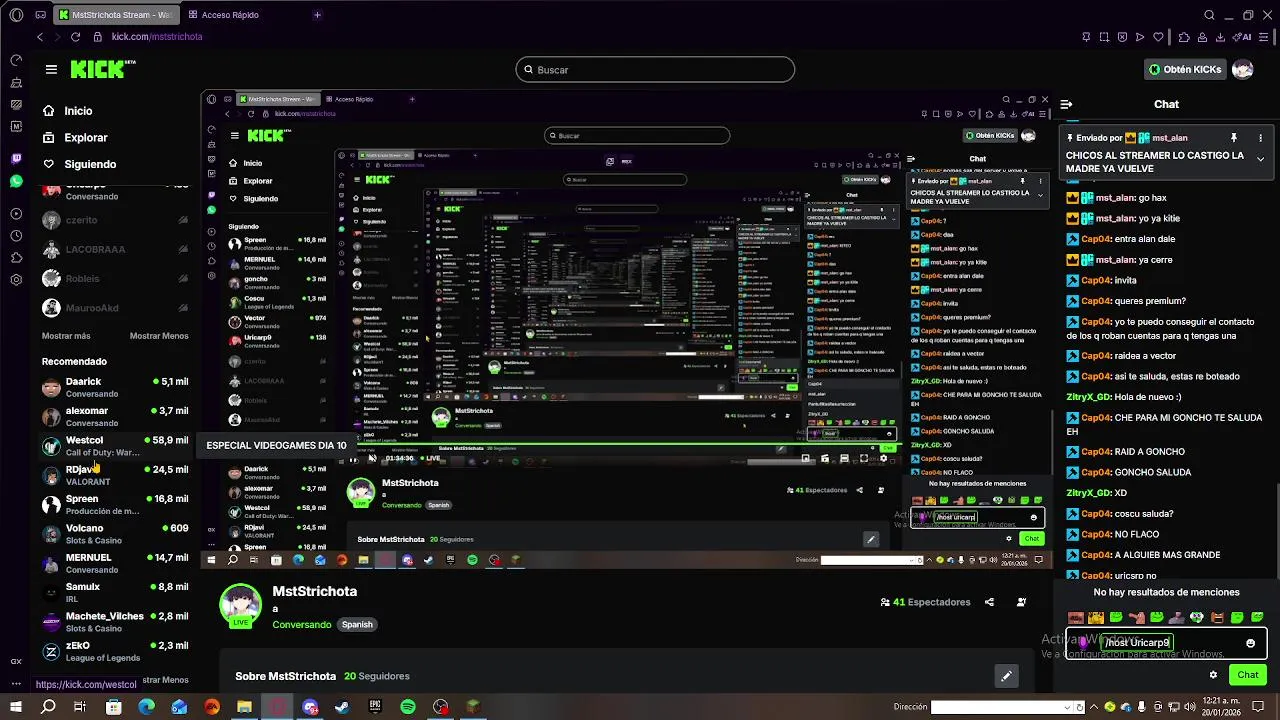Click the Obtén KICKs button
The height and width of the screenshot is (720, 1280).
1185,69
